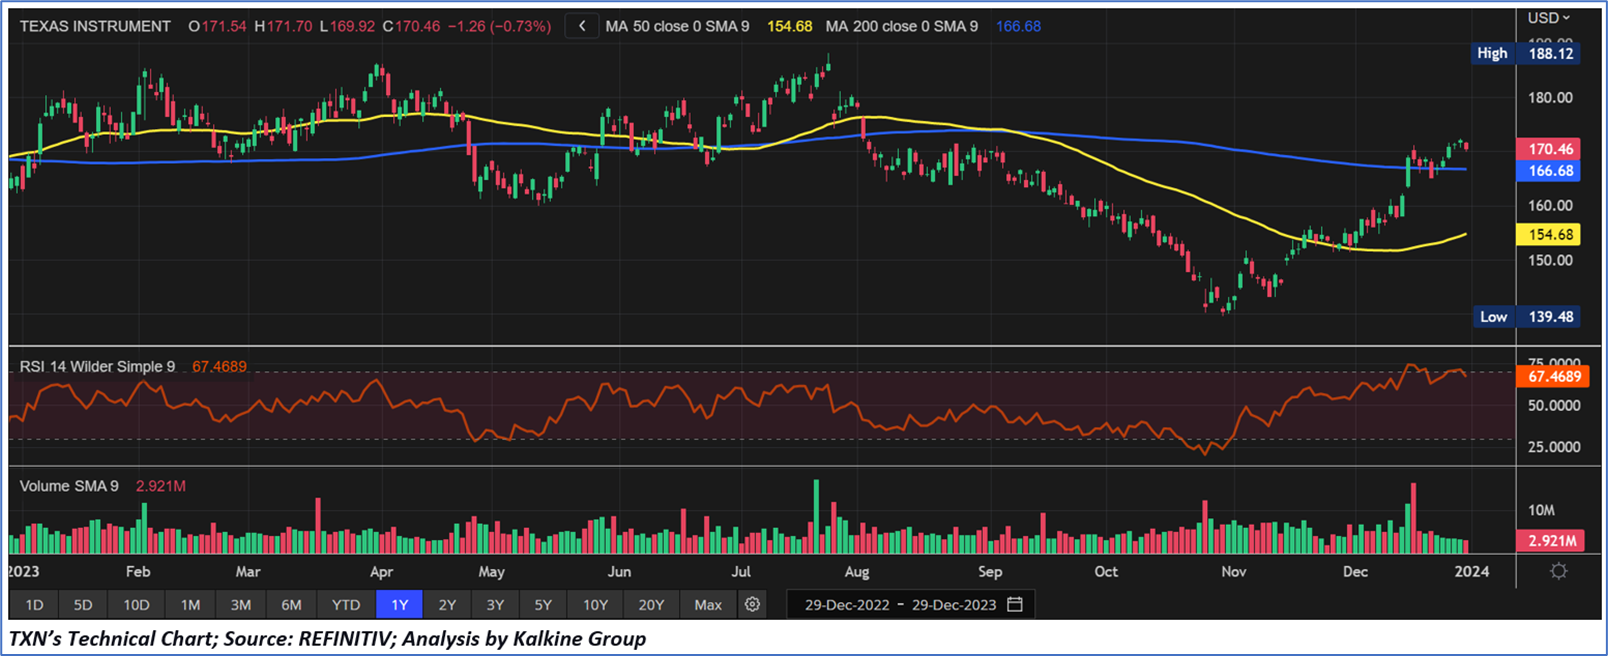This screenshot has height=656, width=1608.
Task: Select the 10Y time range
Action: 595,604
